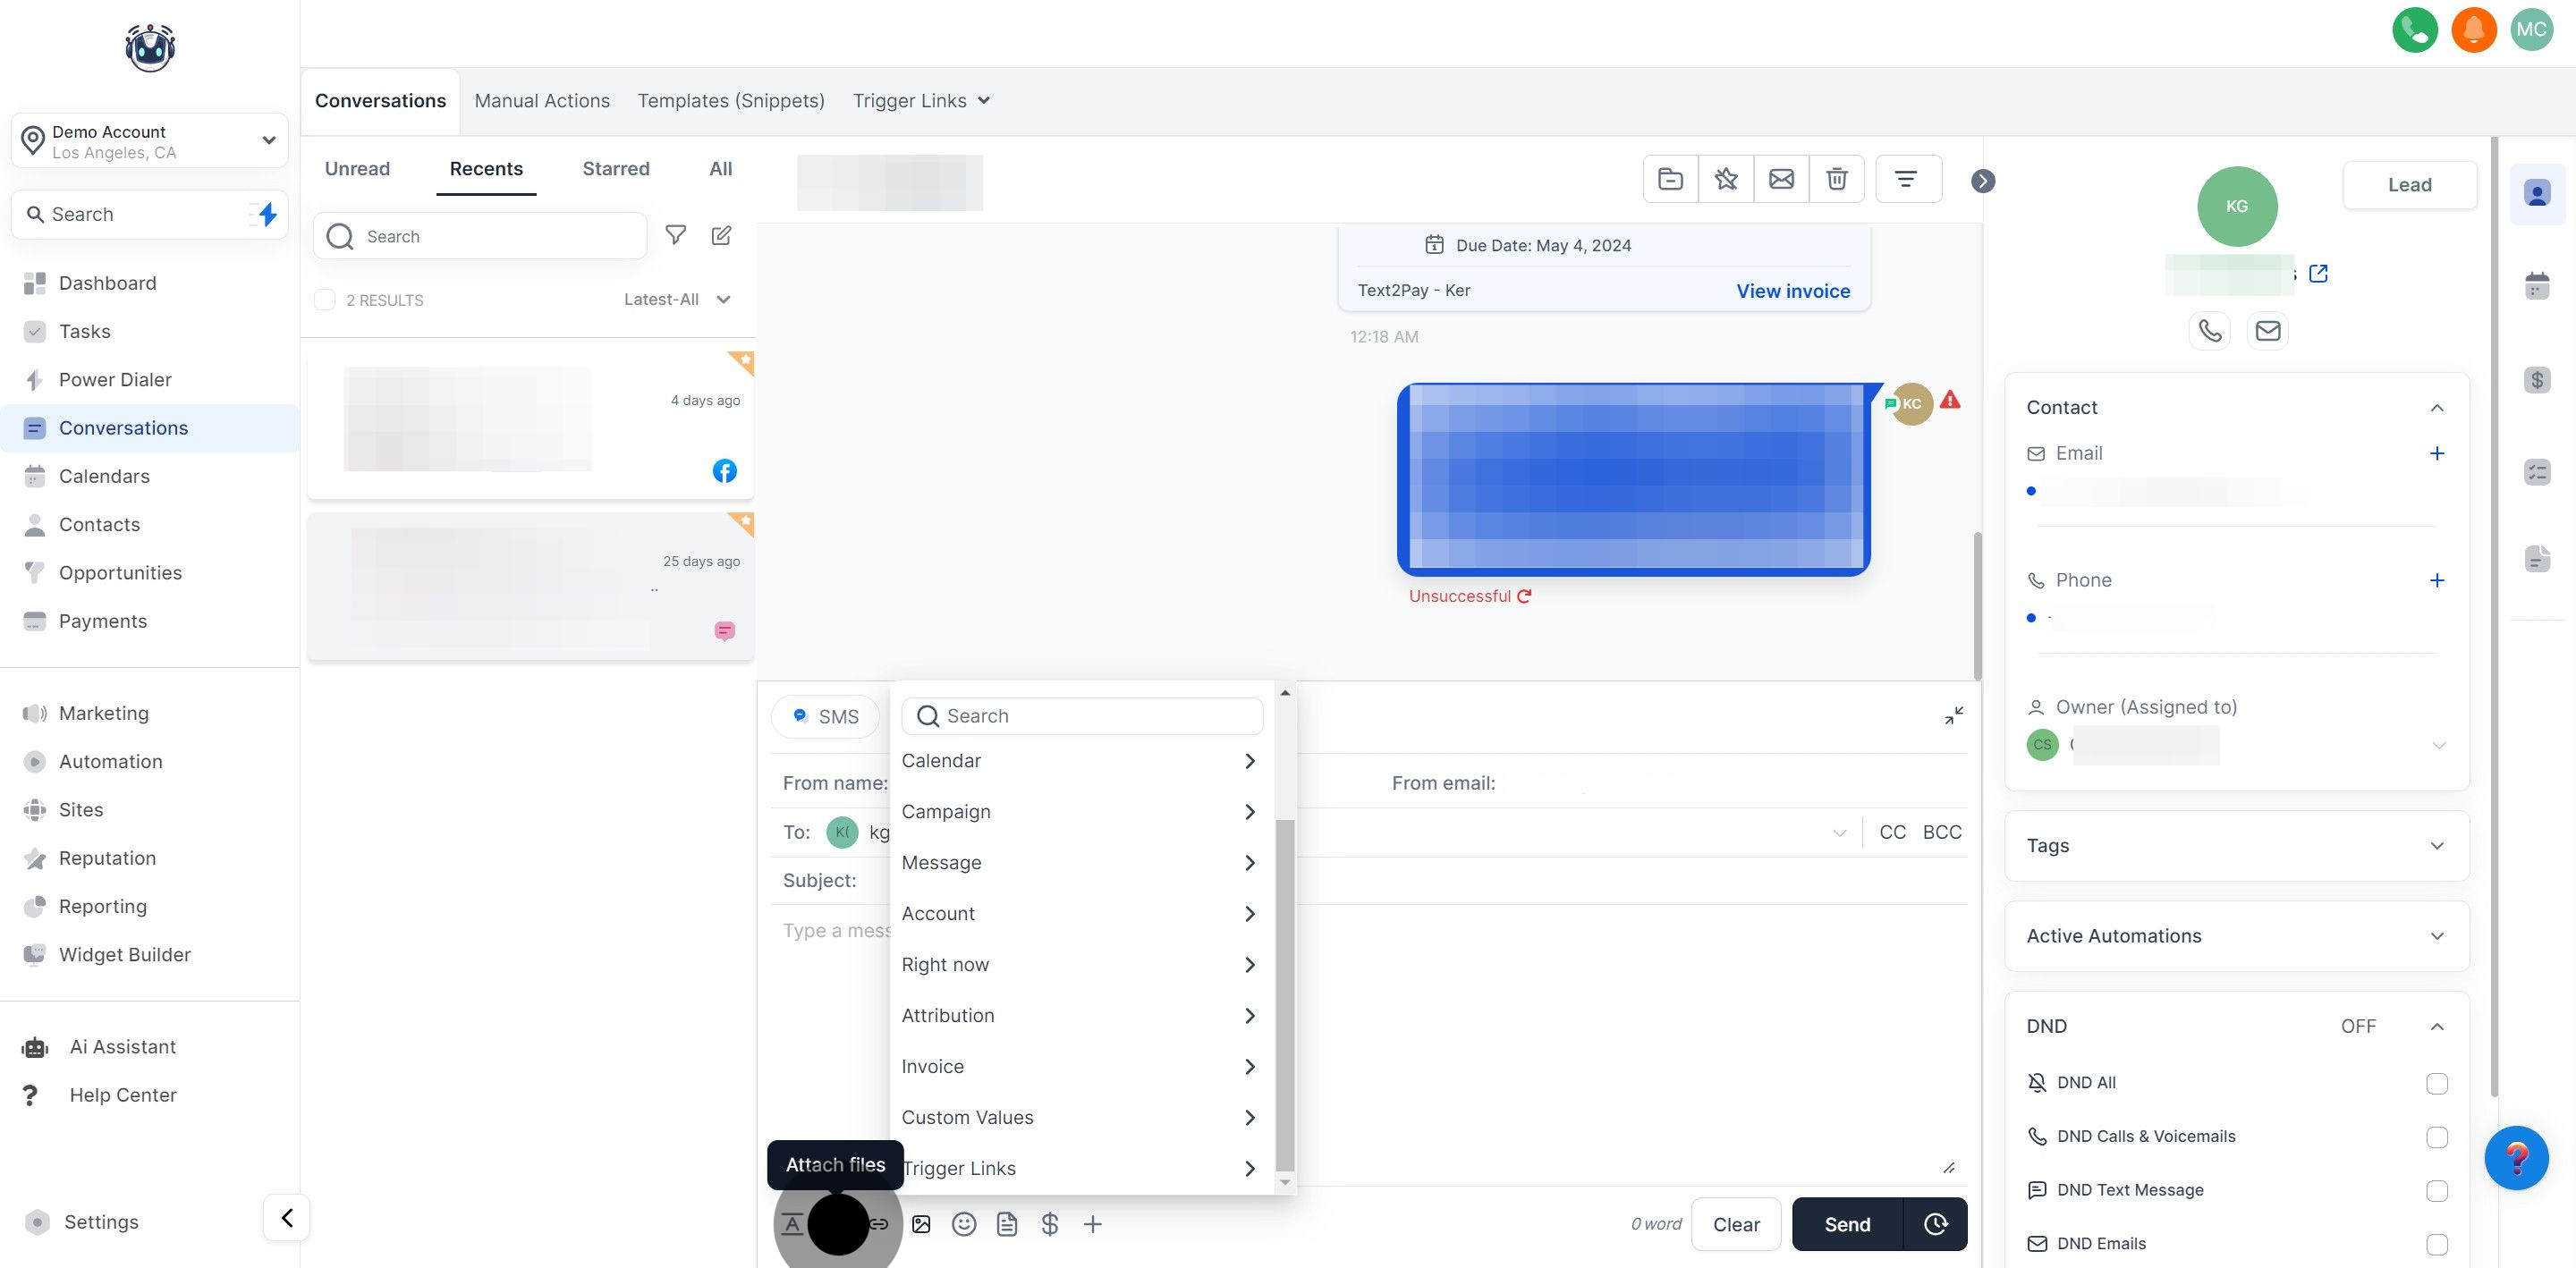The width and height of the screenshot is (2576, 1268).
Task: Star the conversation using the star icon
Action: pos(1725,179)
